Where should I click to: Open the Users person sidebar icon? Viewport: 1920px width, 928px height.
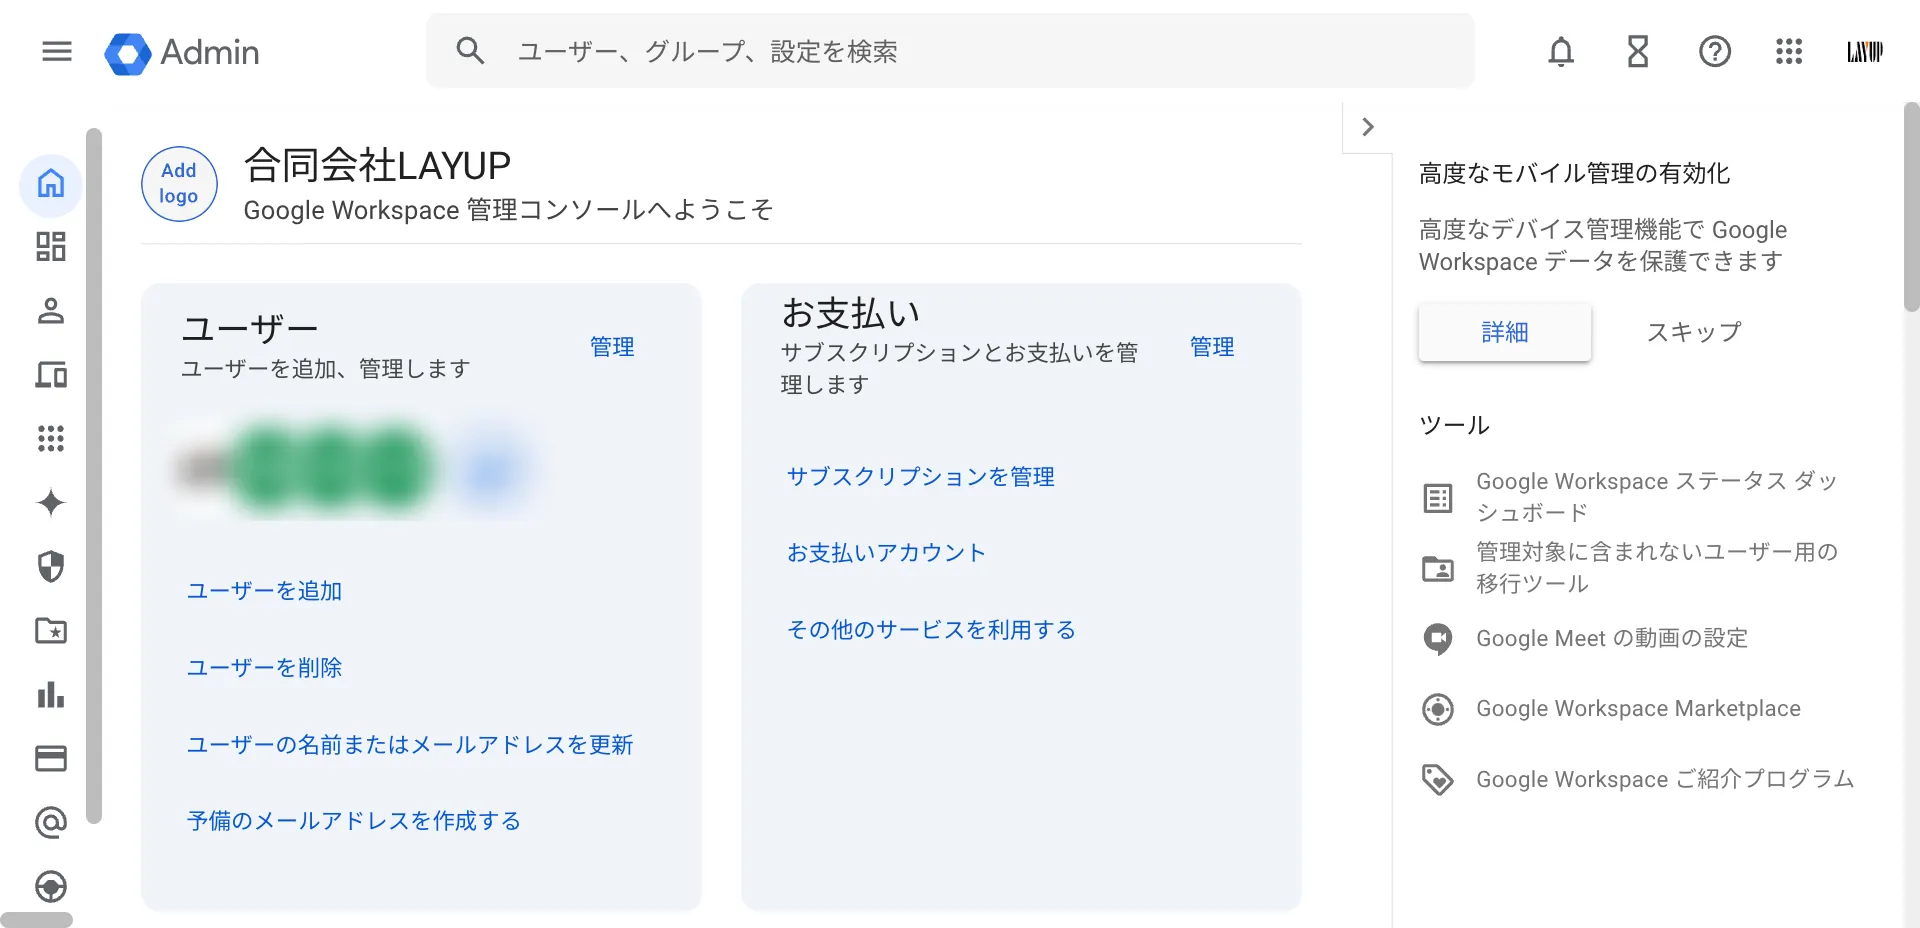[x=51, y=311]
